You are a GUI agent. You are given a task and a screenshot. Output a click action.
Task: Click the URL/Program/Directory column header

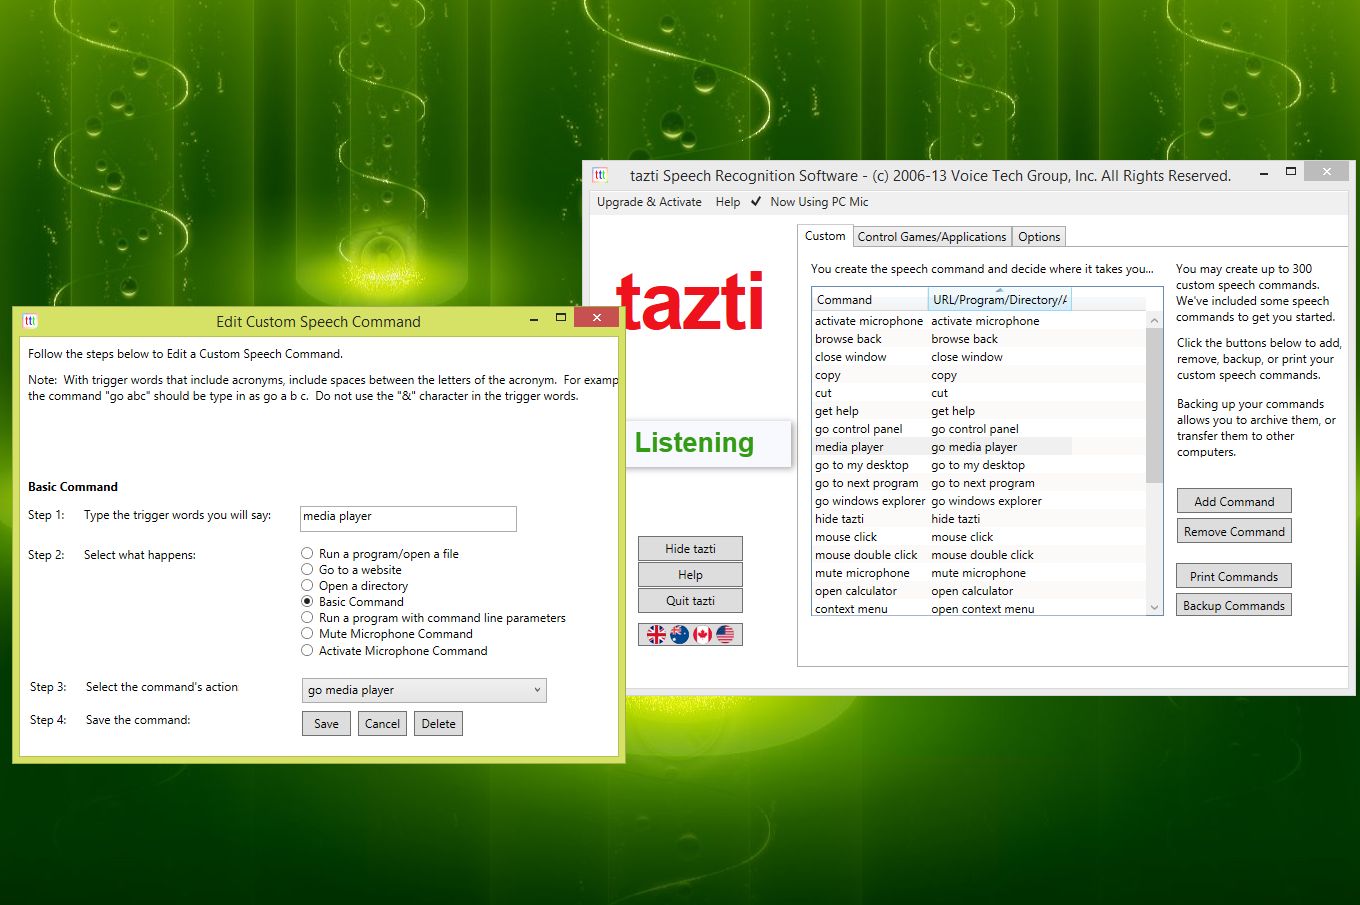tap(999, 299)
